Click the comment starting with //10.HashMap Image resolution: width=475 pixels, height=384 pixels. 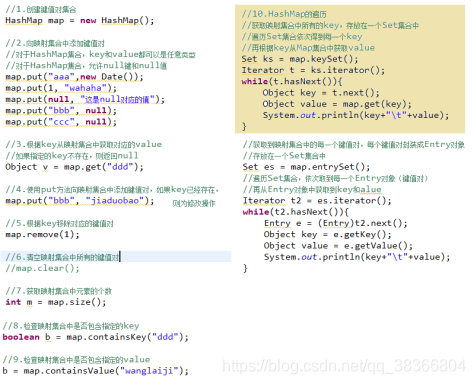click(x=284, y=14)
